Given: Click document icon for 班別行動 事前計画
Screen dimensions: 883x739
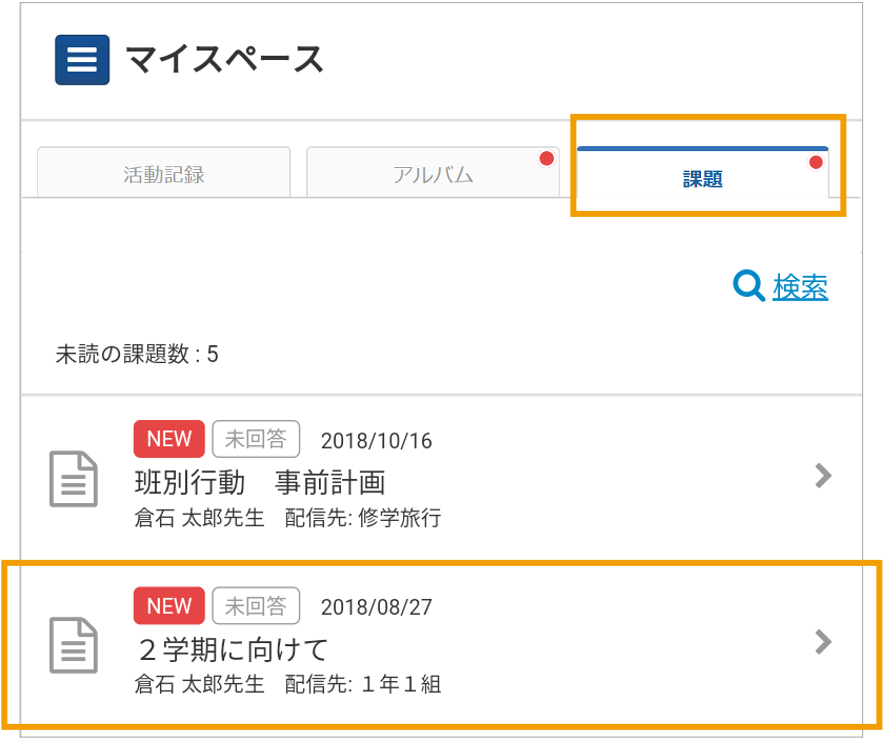Looking at the screenshot, I should coord(73,479).
